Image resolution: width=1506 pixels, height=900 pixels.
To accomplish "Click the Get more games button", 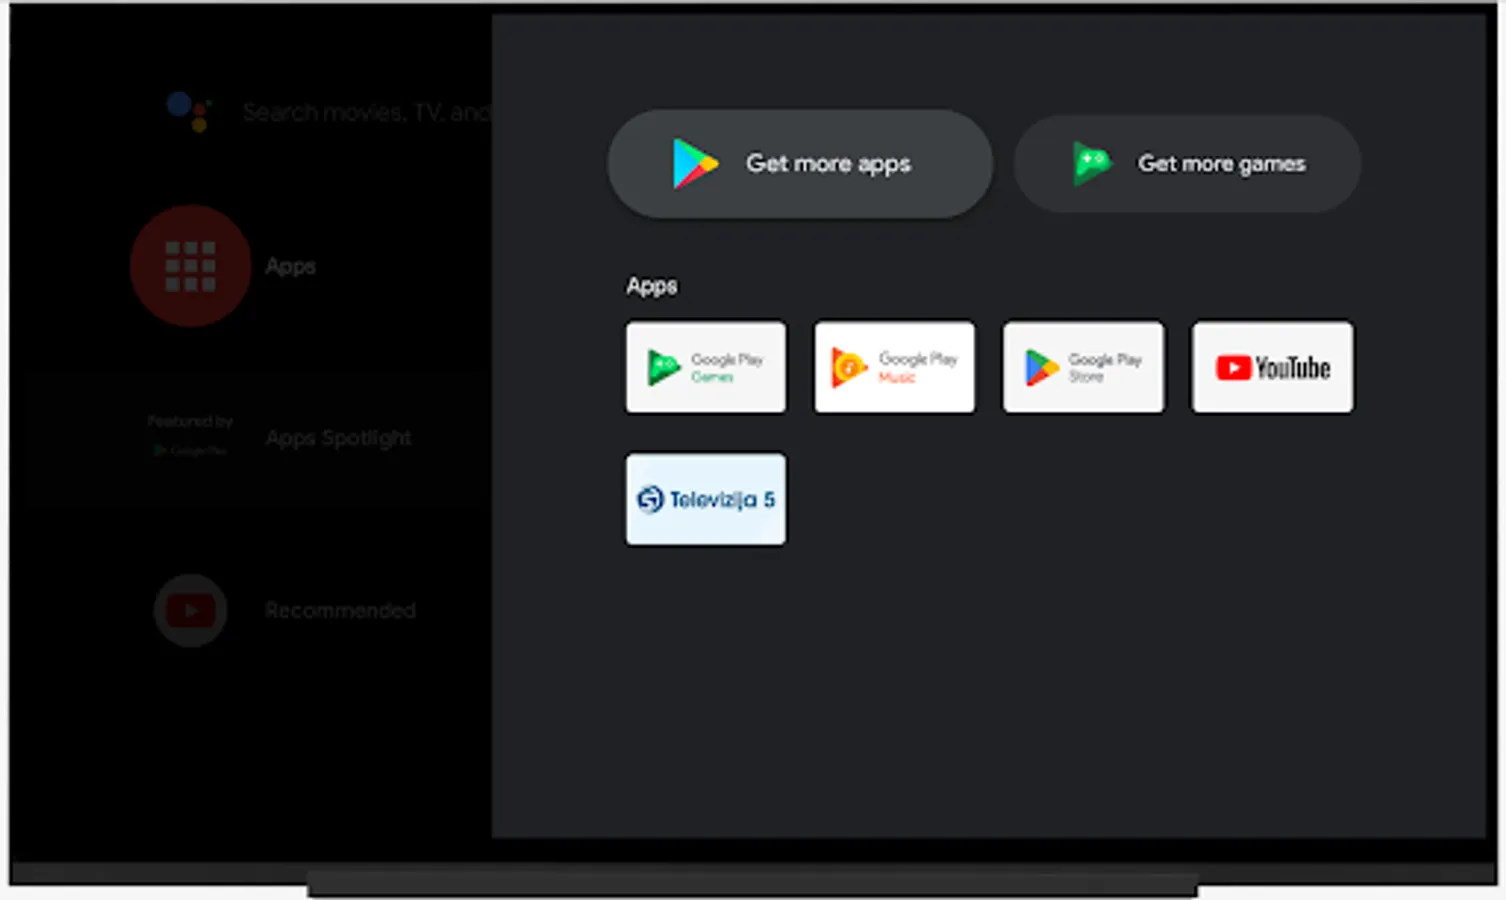I will 1186,163.
